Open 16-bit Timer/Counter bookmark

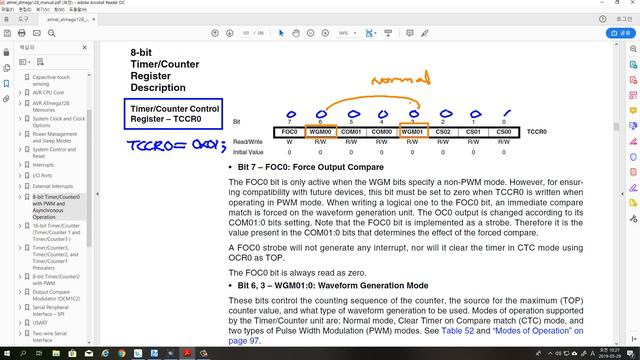pyautogui.click(x=56, y=232)
